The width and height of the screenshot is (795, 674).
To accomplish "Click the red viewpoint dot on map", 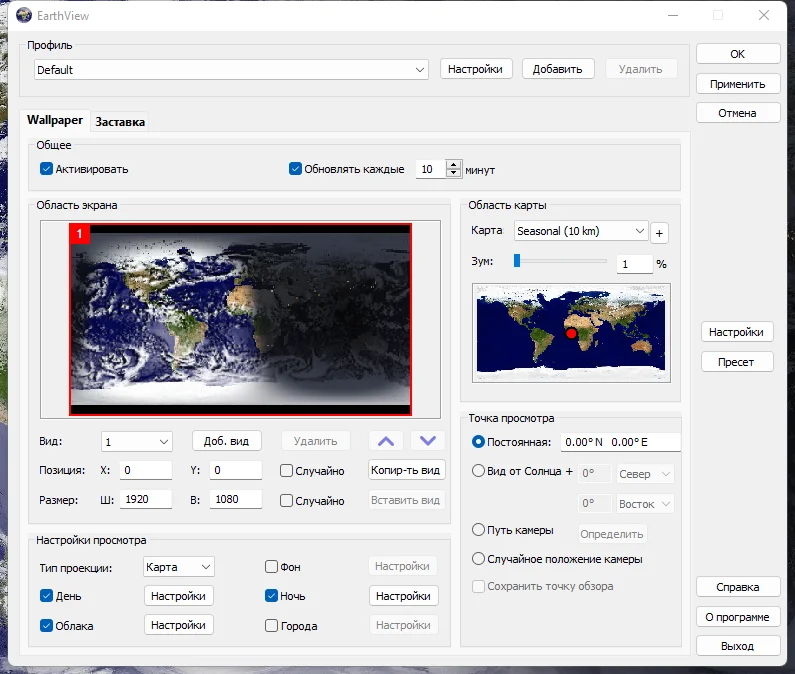I will (571, 333).
